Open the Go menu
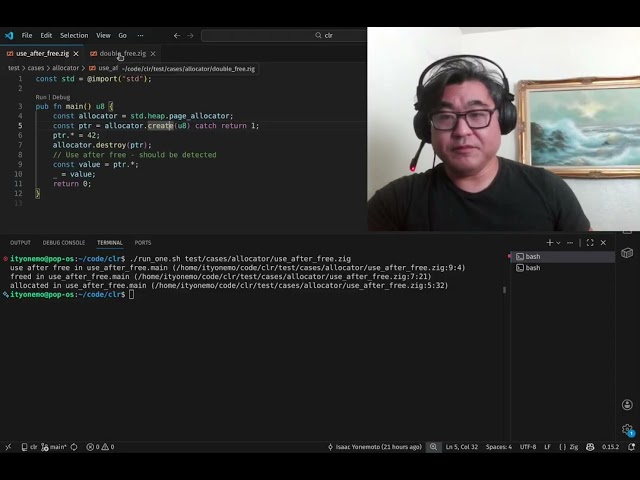This screenshot has height=480, width=640. (x=122, y=36)
